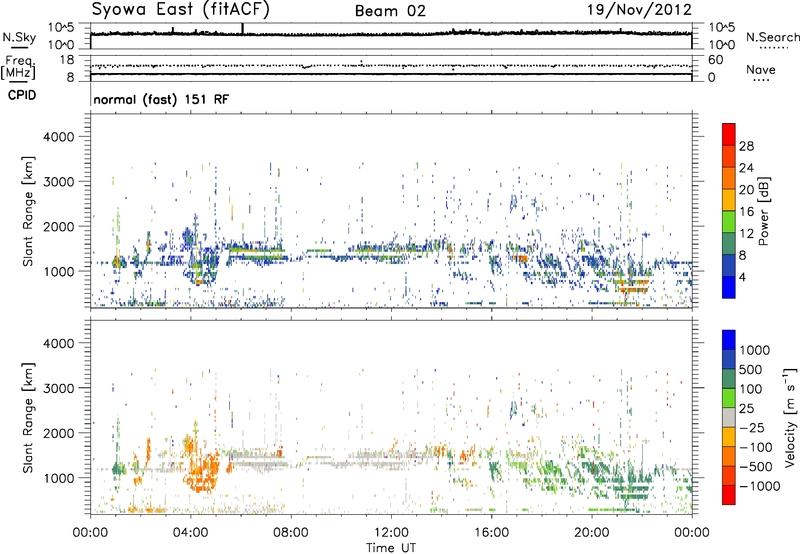Image resolution: width=800 pixels, height=554 pixels.
Task: Pick the blue Velocity segment above 1000 m/s
Action: (729, 340)
